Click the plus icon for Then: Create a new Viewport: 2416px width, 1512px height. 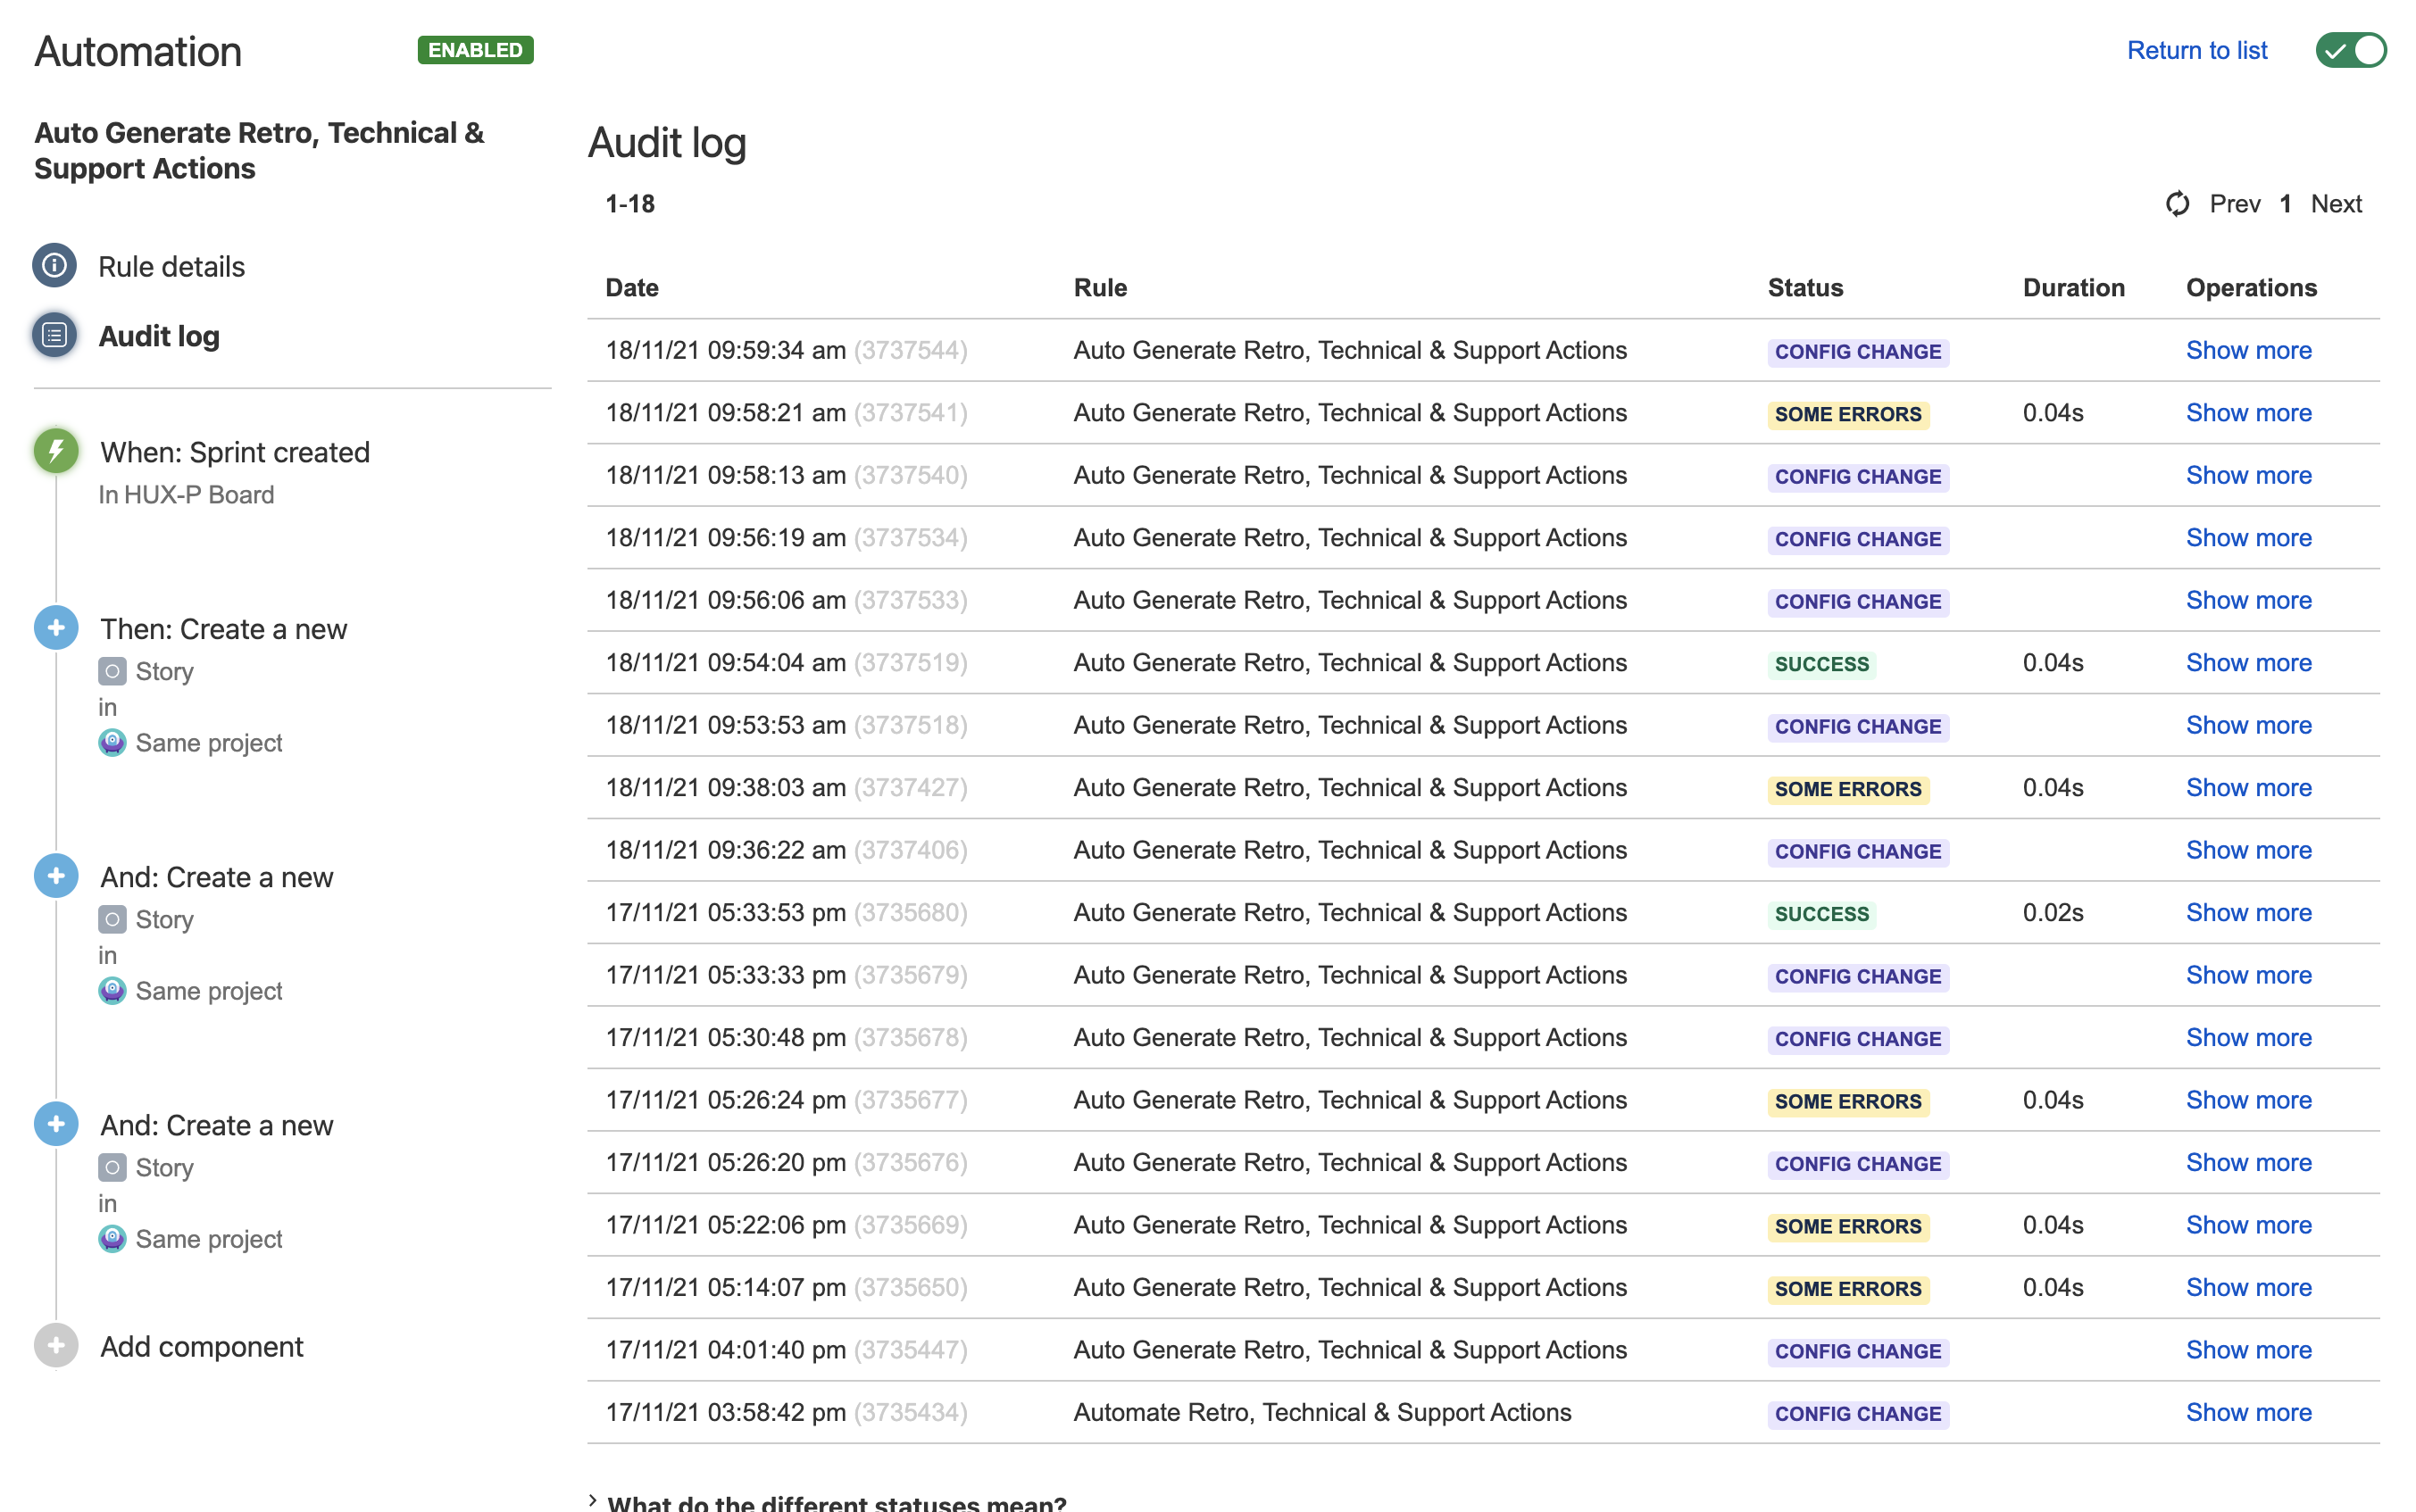pos(56,628)
